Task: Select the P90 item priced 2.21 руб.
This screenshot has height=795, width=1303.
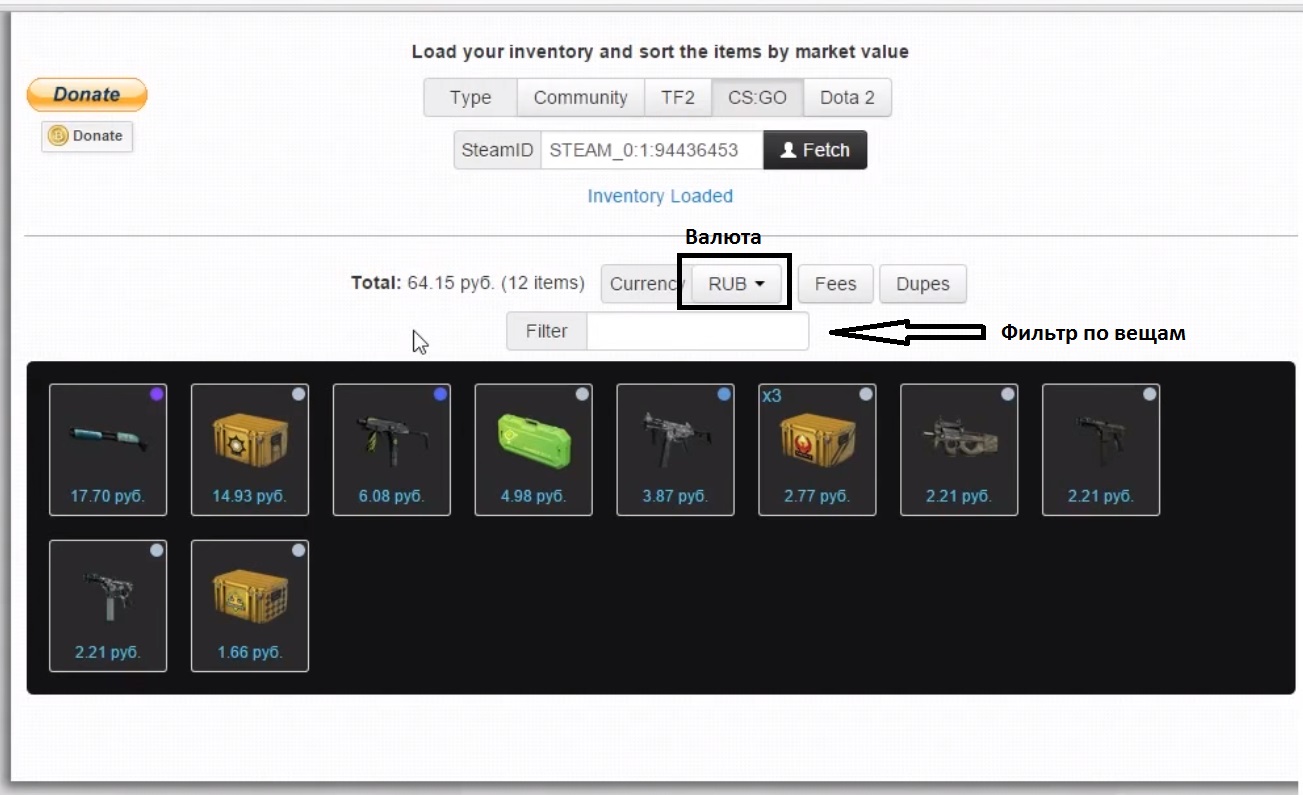Action: (x=960, y=450)
